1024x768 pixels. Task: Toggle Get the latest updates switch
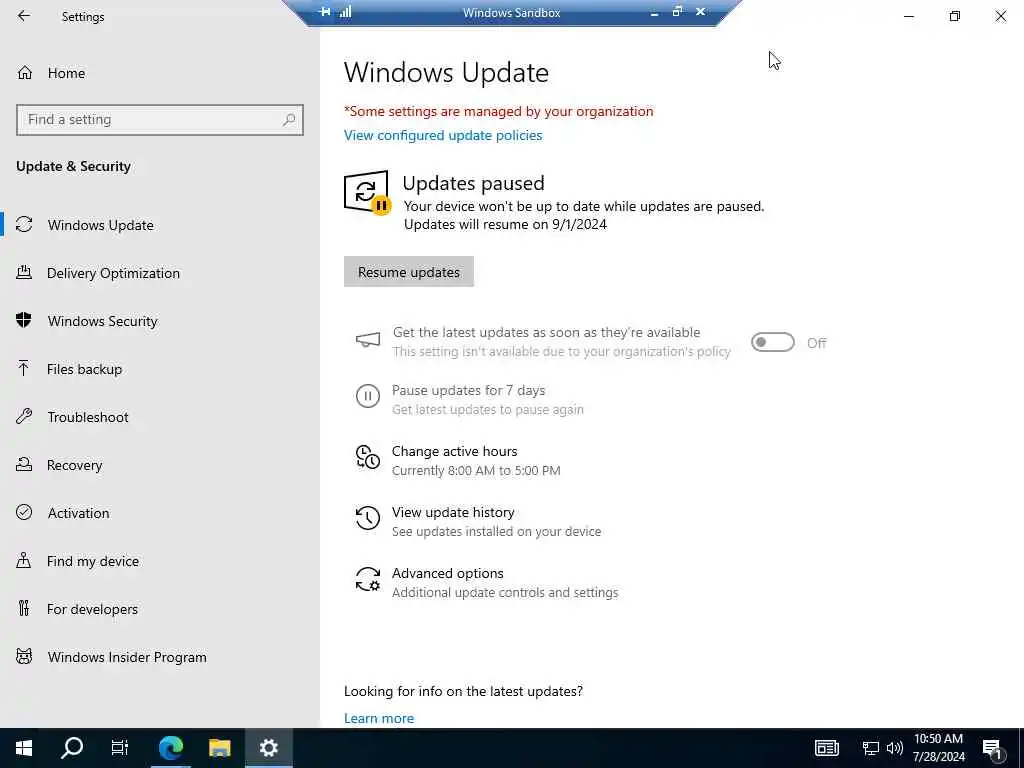(773, 342)
